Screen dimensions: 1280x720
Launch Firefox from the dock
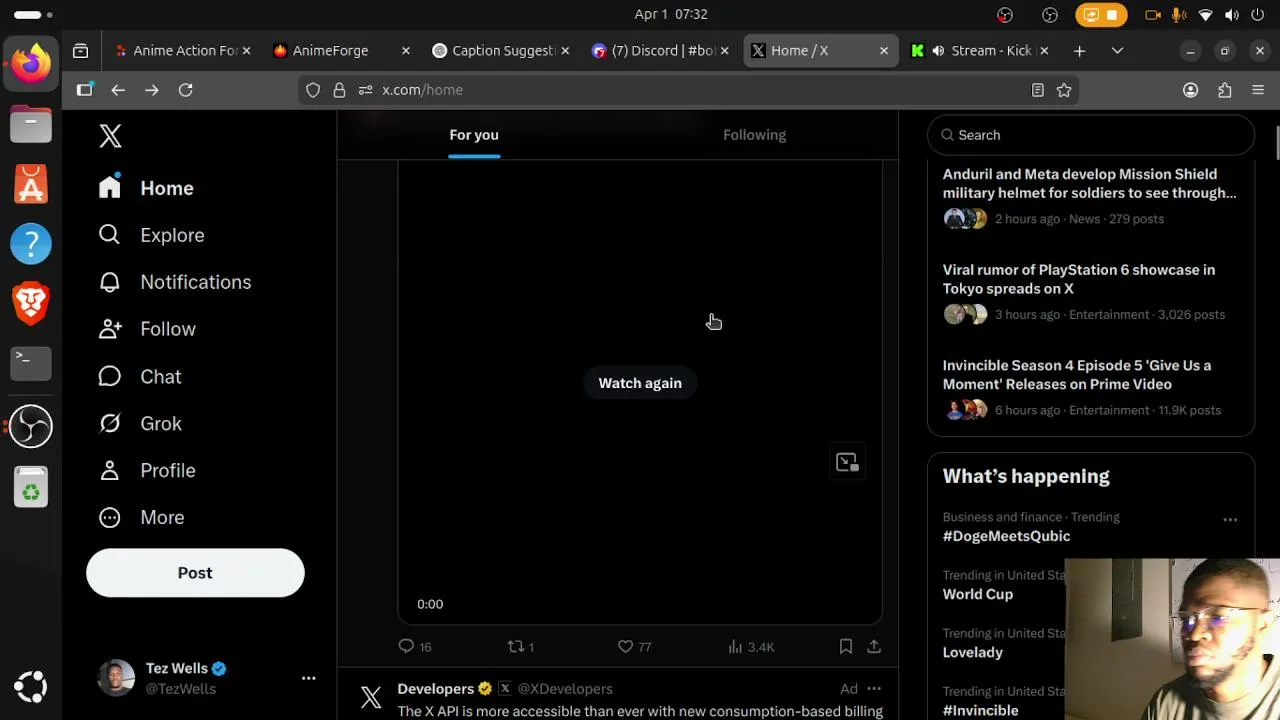[31, 64]
